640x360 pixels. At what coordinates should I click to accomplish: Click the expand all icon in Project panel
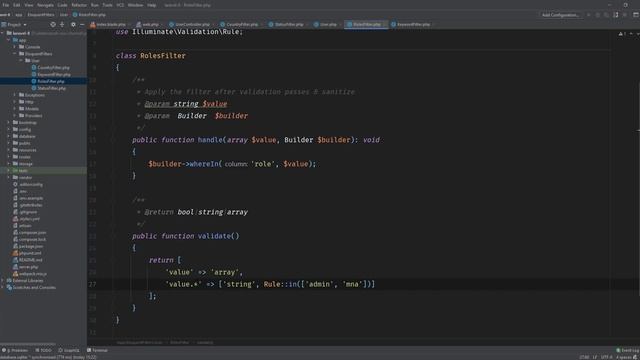62,24
